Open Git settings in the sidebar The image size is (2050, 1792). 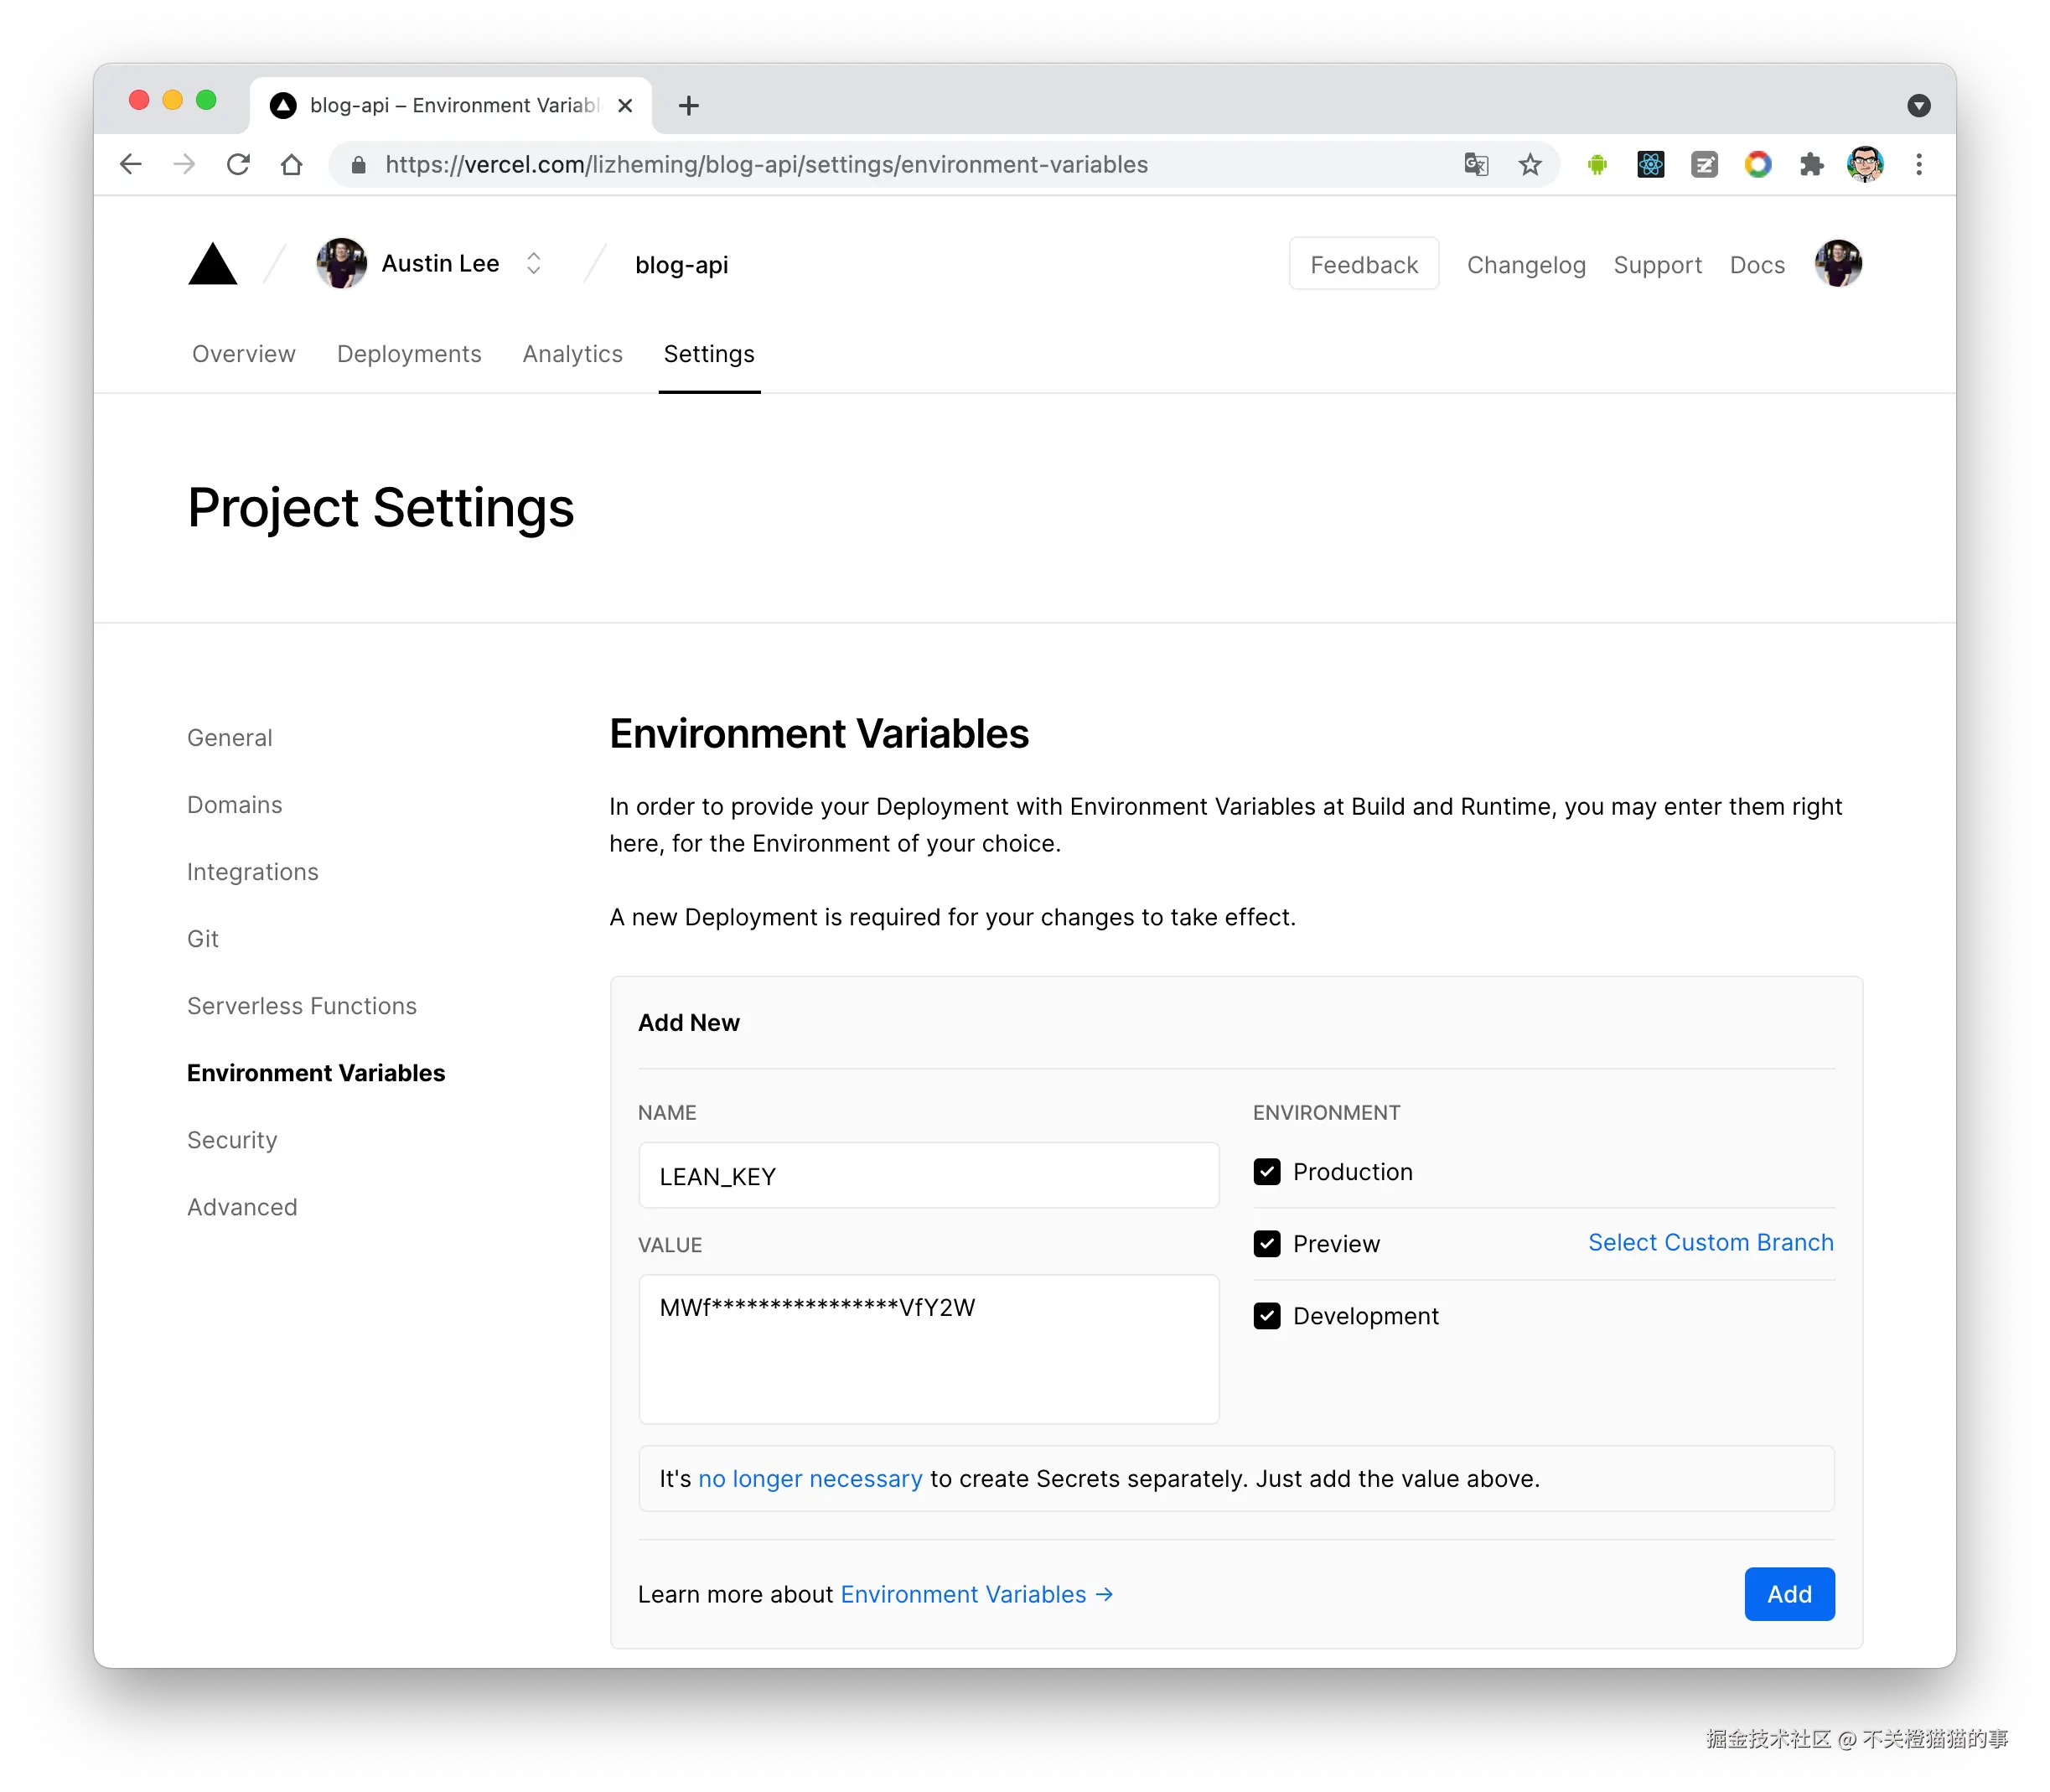[x=203, y=939]
